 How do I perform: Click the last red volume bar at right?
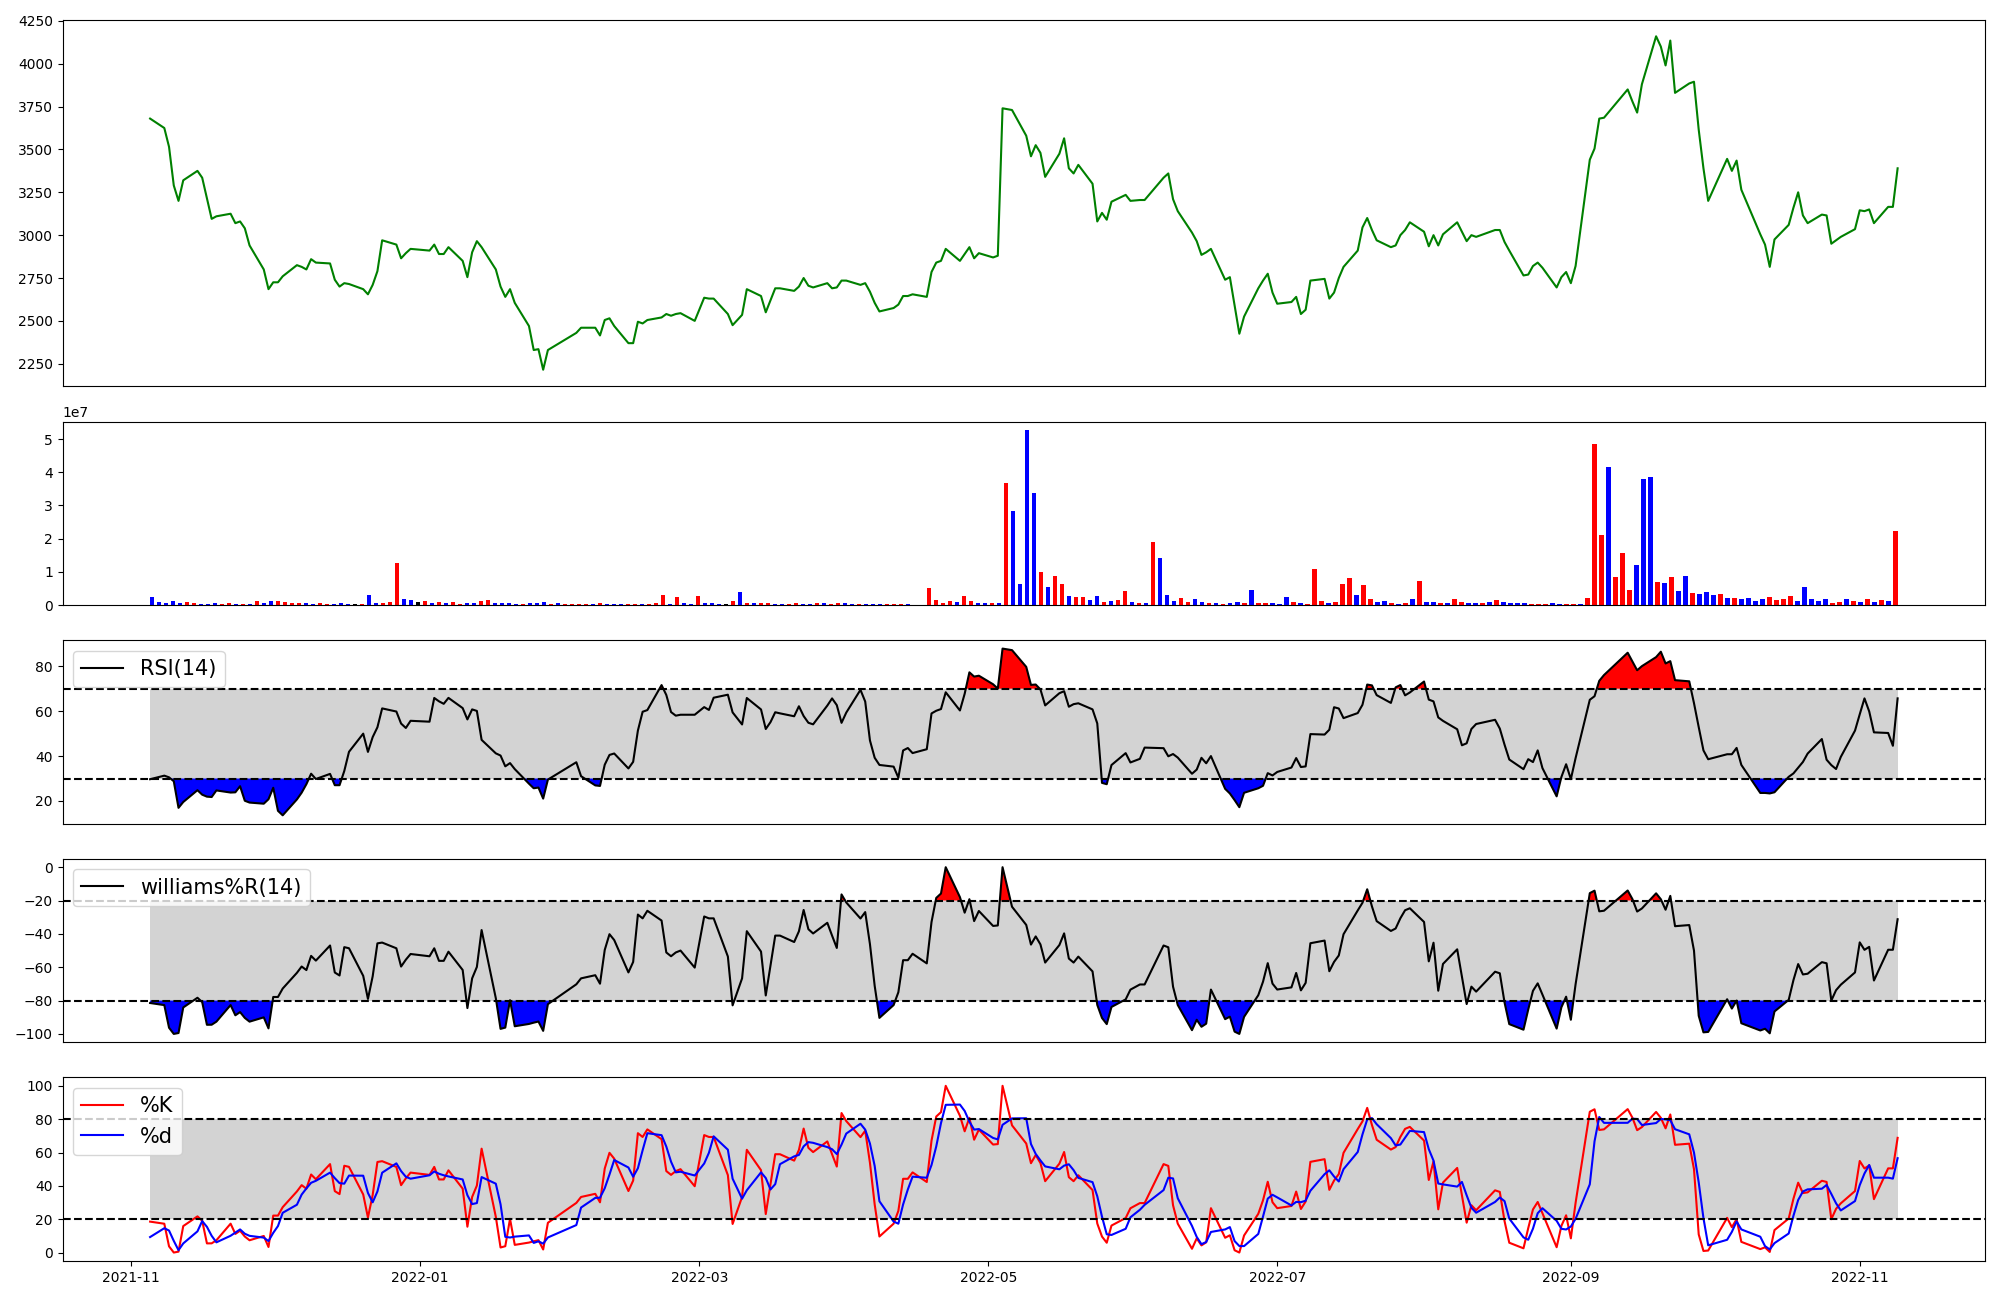(x=1895, y=570)
